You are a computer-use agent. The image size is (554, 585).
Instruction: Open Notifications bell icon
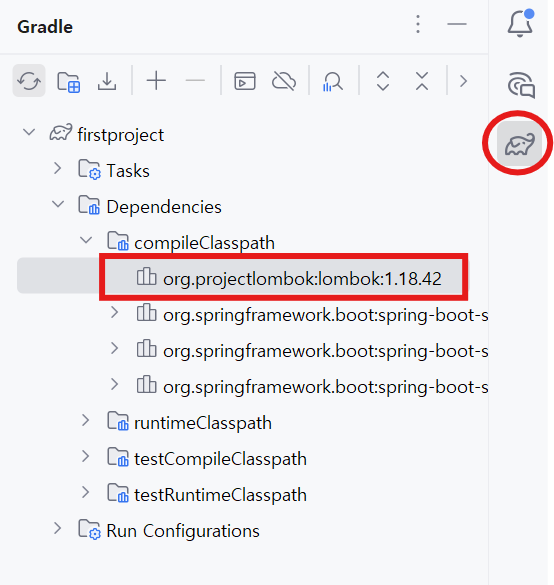tap(520, 23)
